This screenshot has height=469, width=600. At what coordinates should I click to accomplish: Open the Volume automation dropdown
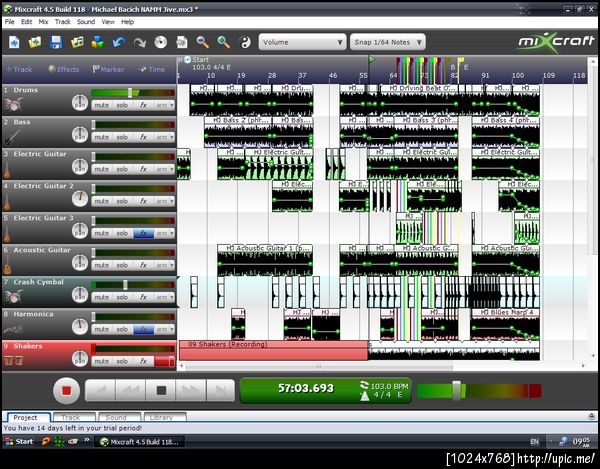pyautogui.click(x=302, y=42)
